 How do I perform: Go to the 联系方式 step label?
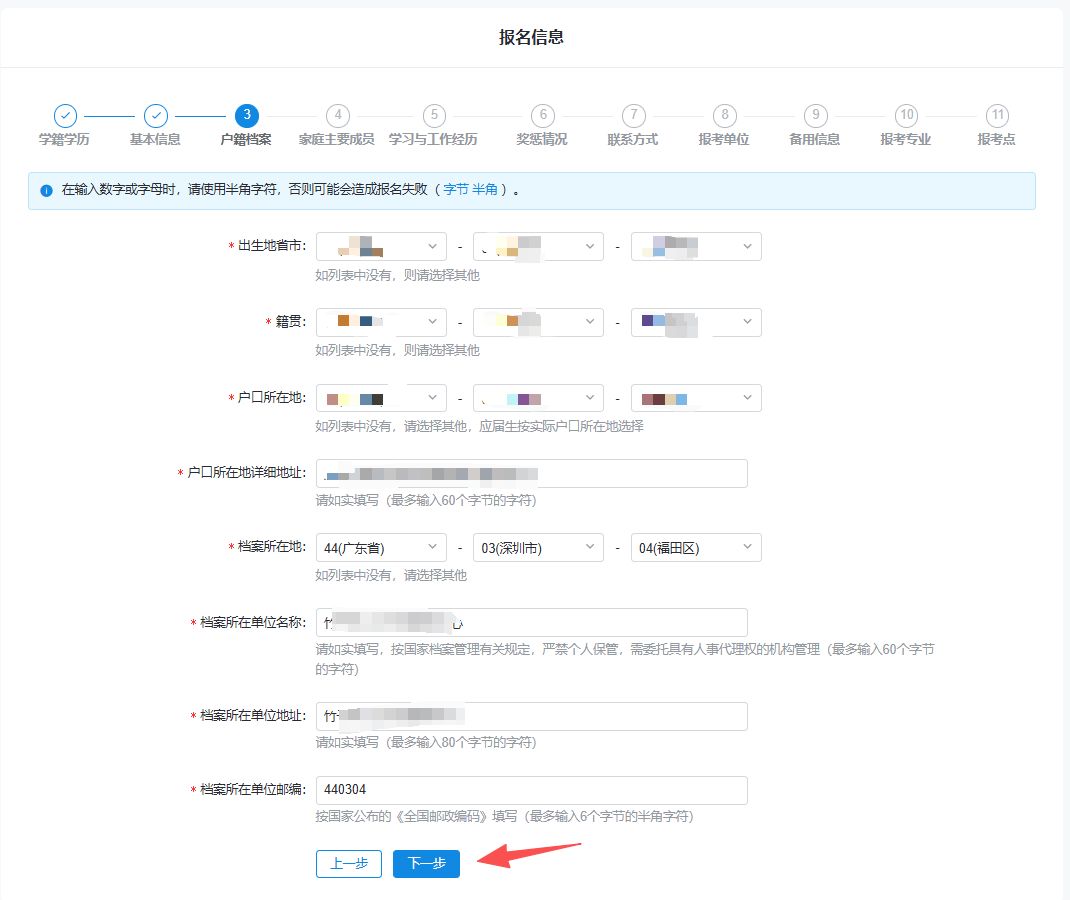[633, 139]
